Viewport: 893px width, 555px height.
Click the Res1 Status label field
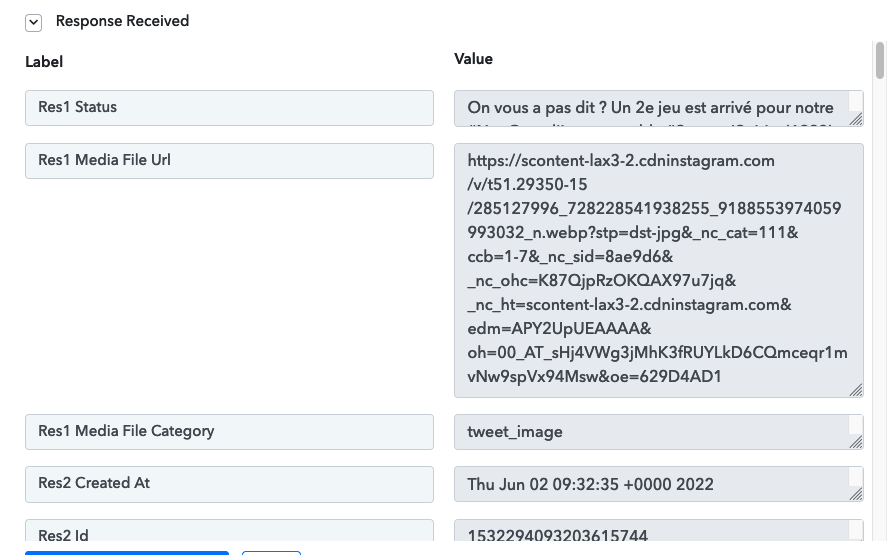pyautogui.click(x=230, y=108)
